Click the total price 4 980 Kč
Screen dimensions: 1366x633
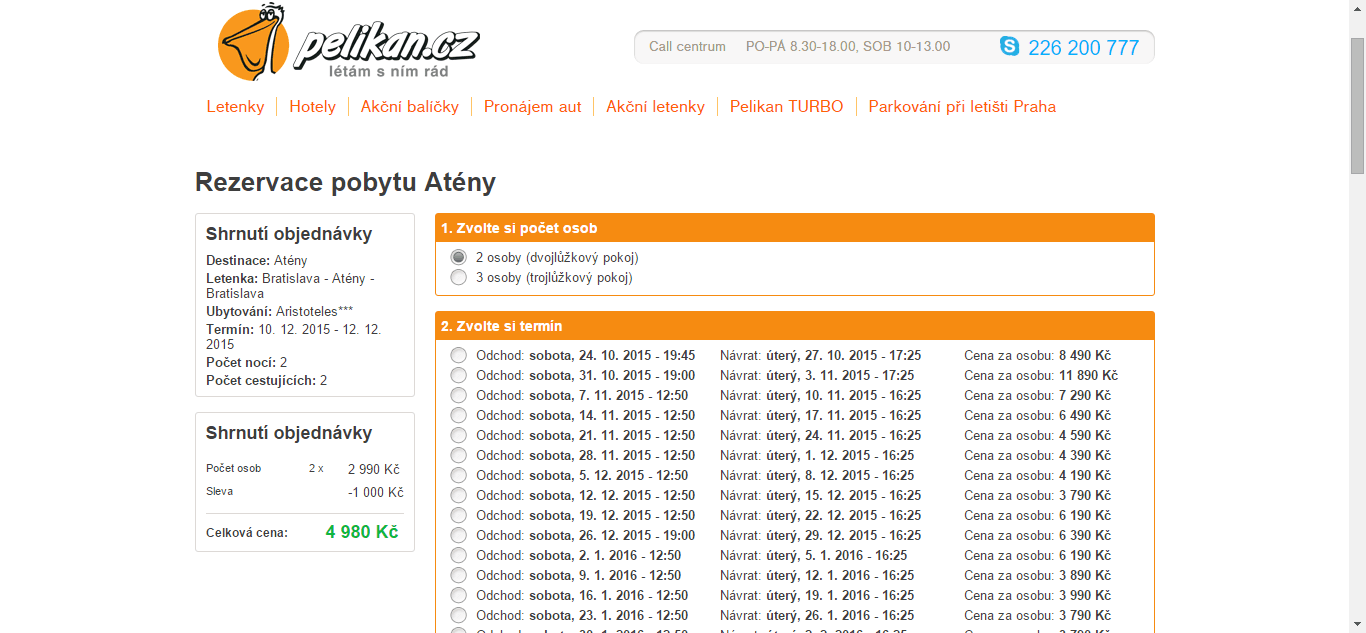(362, 532)
